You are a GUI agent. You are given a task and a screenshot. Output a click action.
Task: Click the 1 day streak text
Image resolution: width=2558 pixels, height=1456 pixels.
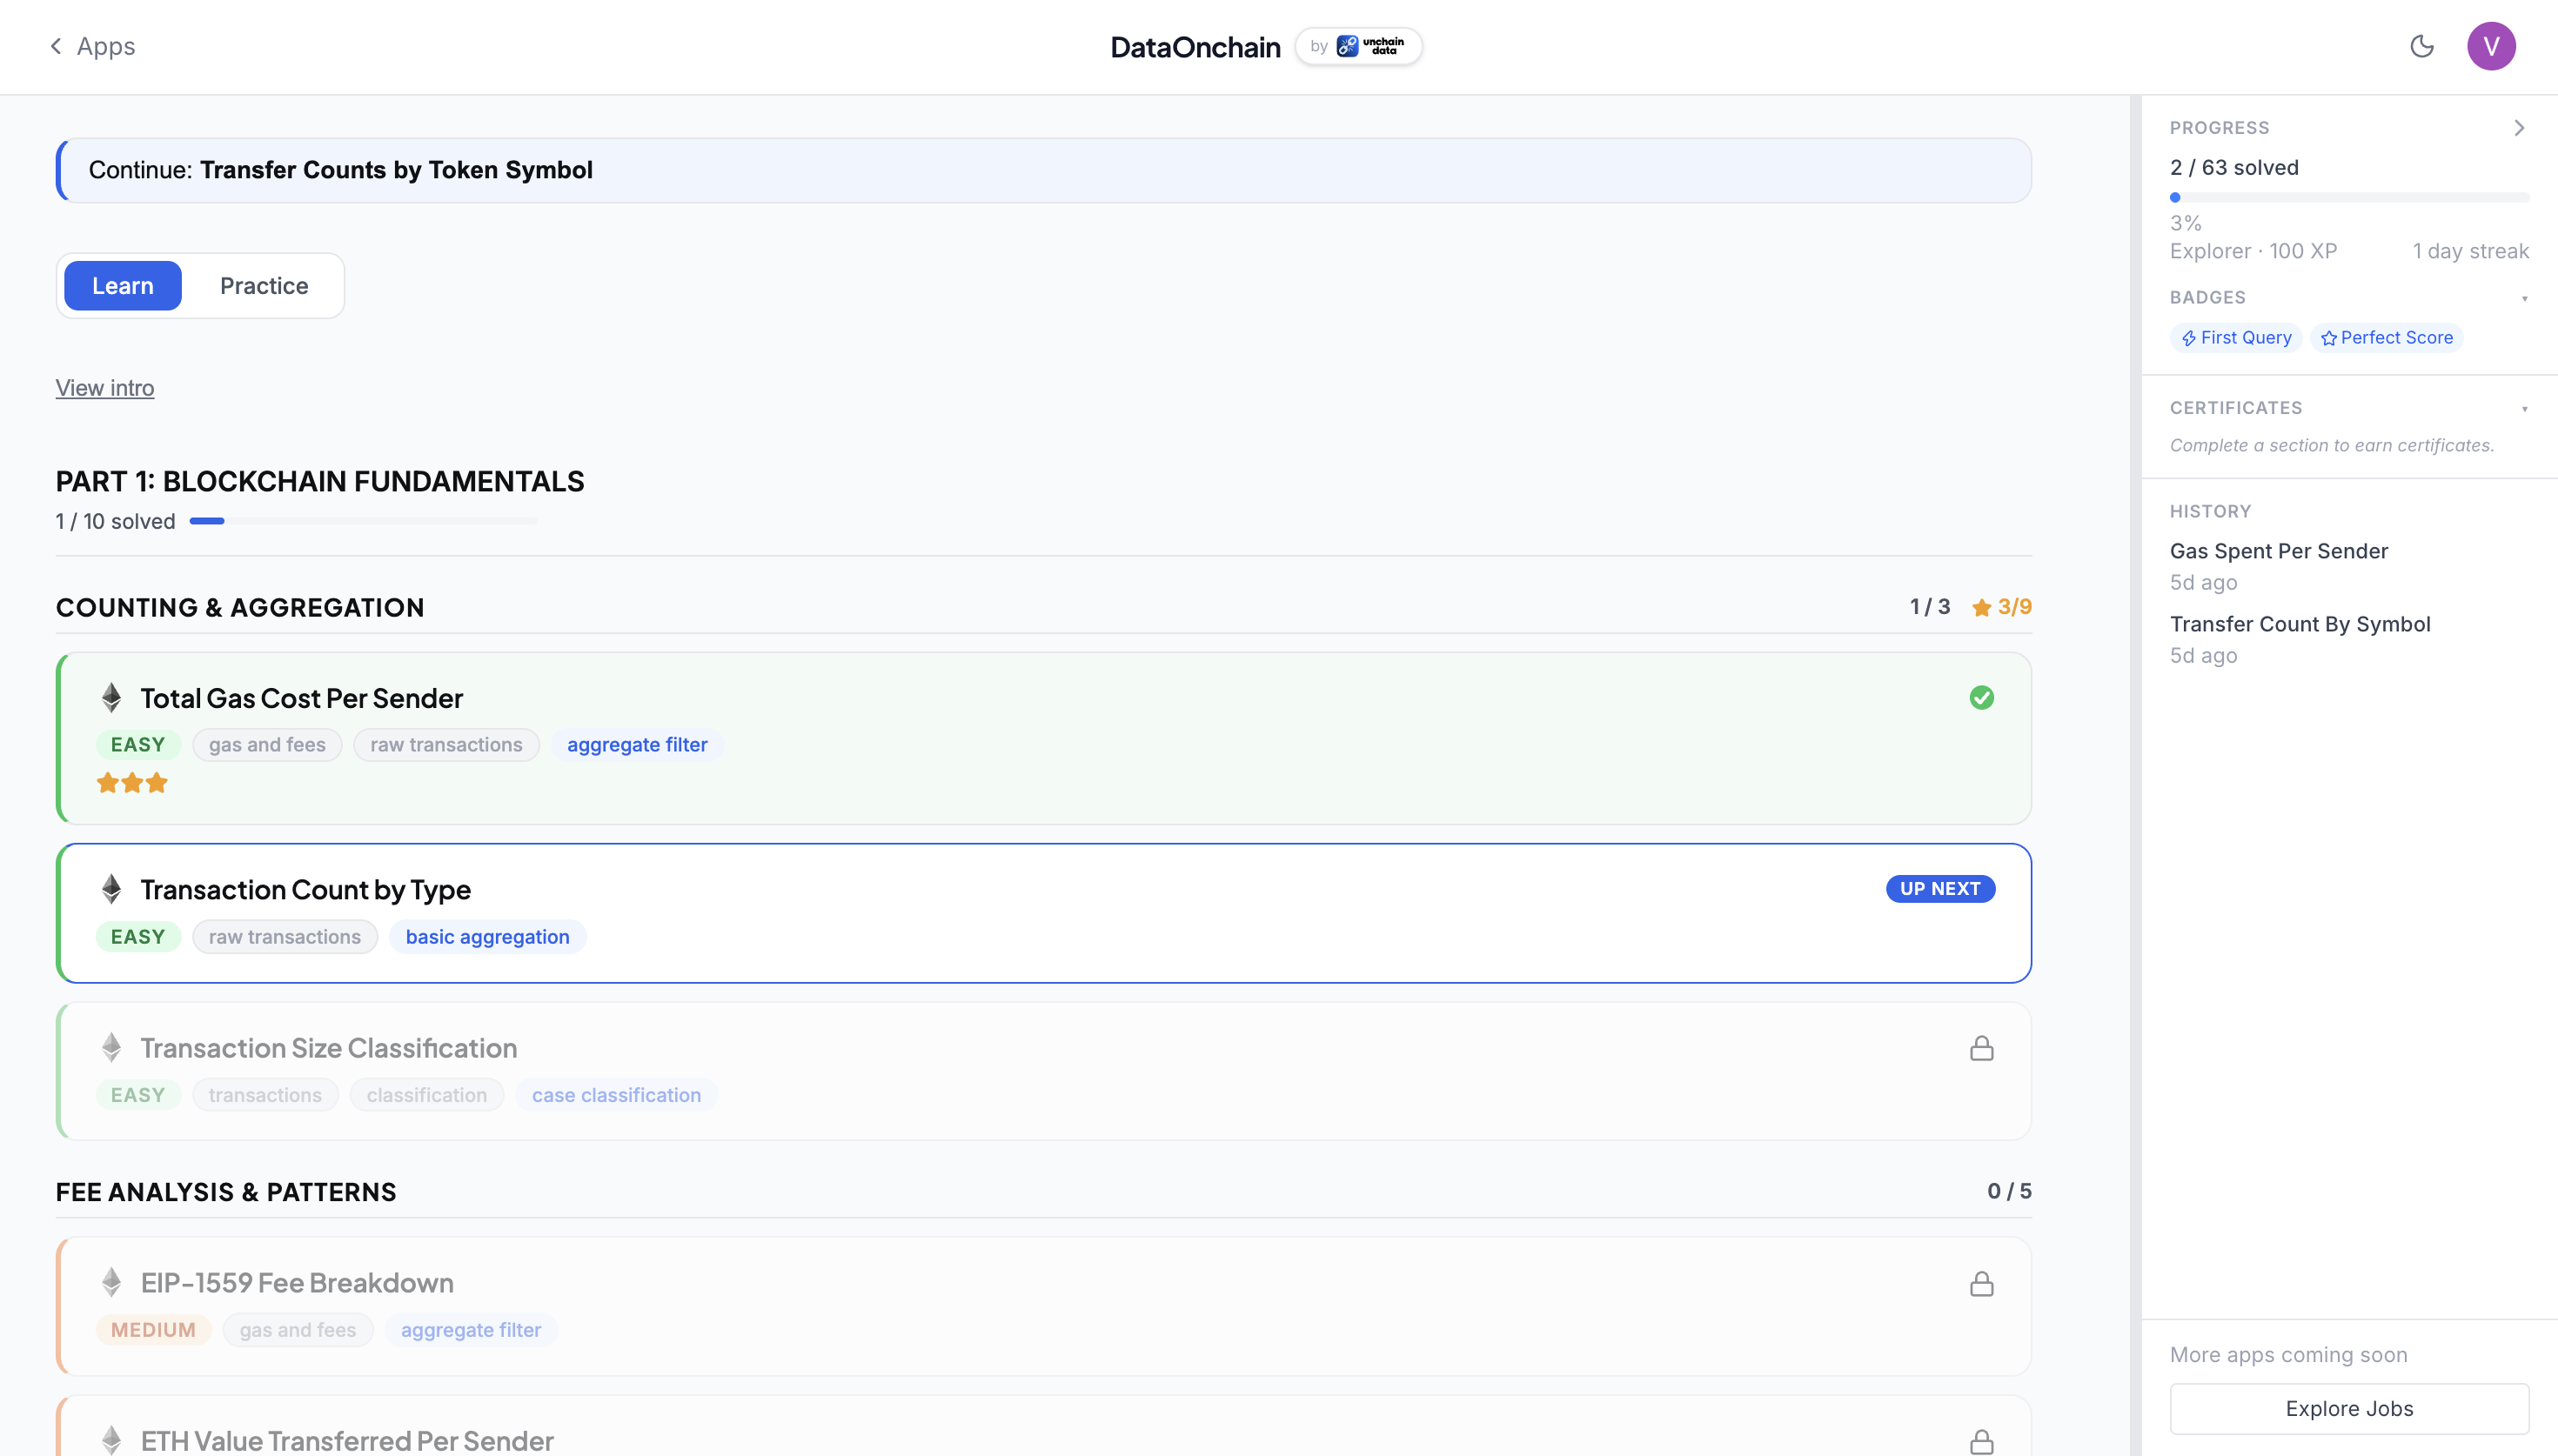(2470, 251)
